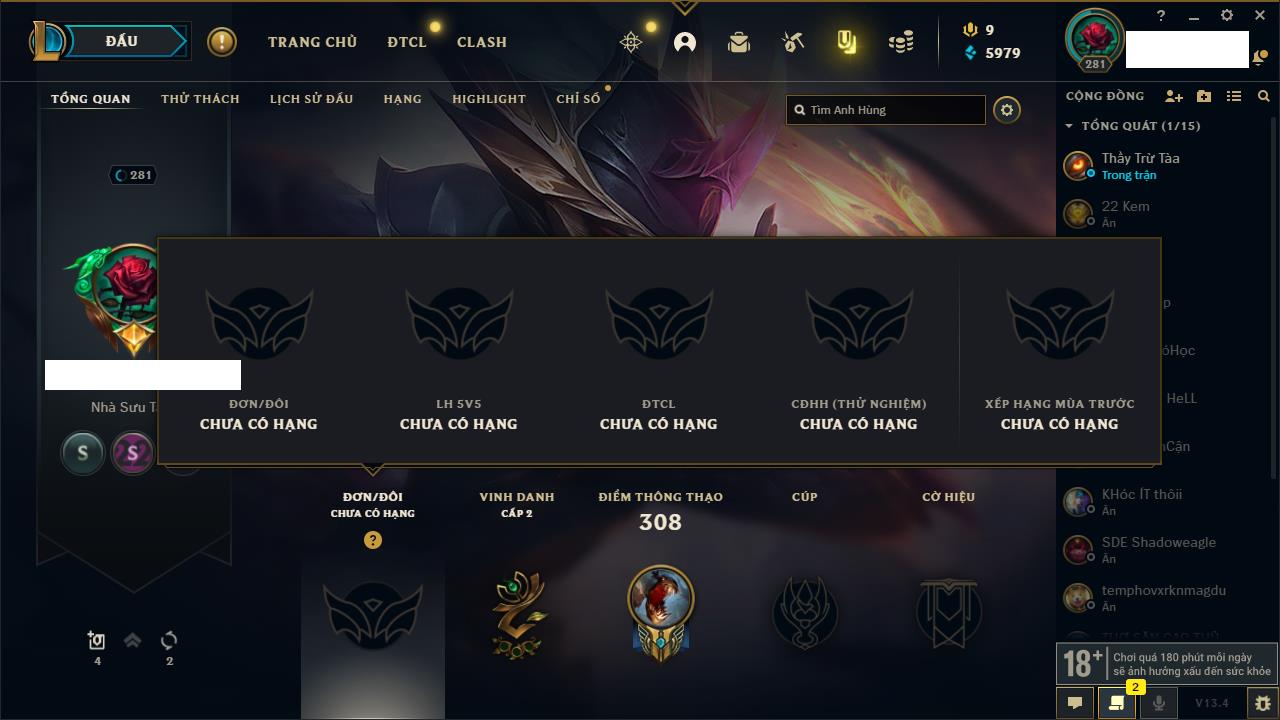This screenshot has width=1280, height=720.
Task: Click the add friend icon
Action: [x=1174, y=97]
